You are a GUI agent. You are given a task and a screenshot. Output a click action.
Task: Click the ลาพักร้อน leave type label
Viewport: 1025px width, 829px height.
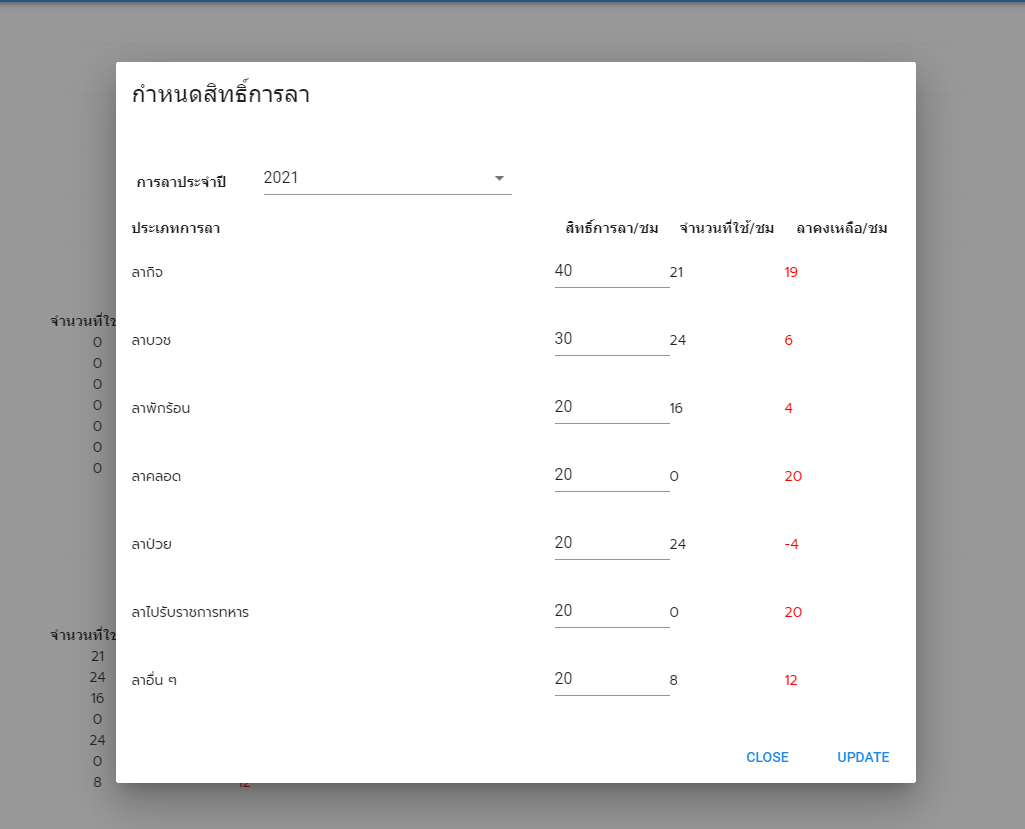point(161,408)
